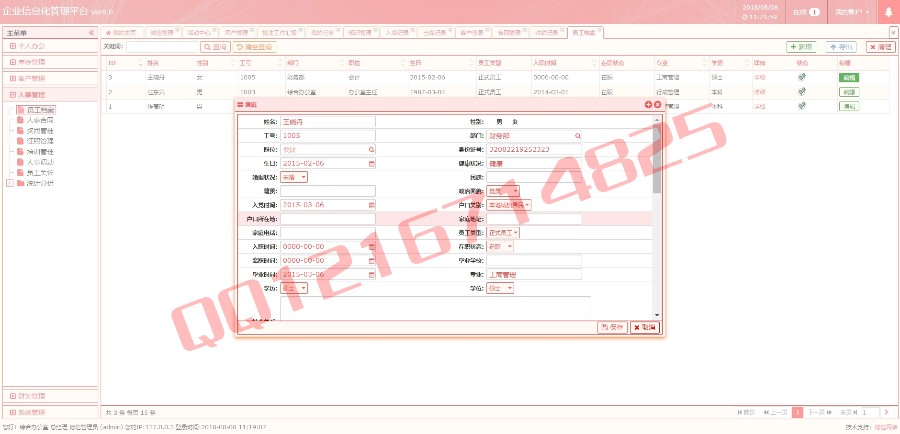Open the 政治面貌 dropdown

point(503,191)
